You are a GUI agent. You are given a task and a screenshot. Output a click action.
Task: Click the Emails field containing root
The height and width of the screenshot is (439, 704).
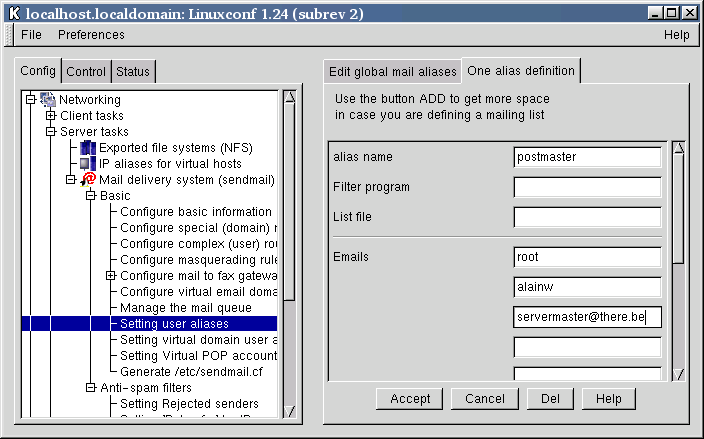587,257
